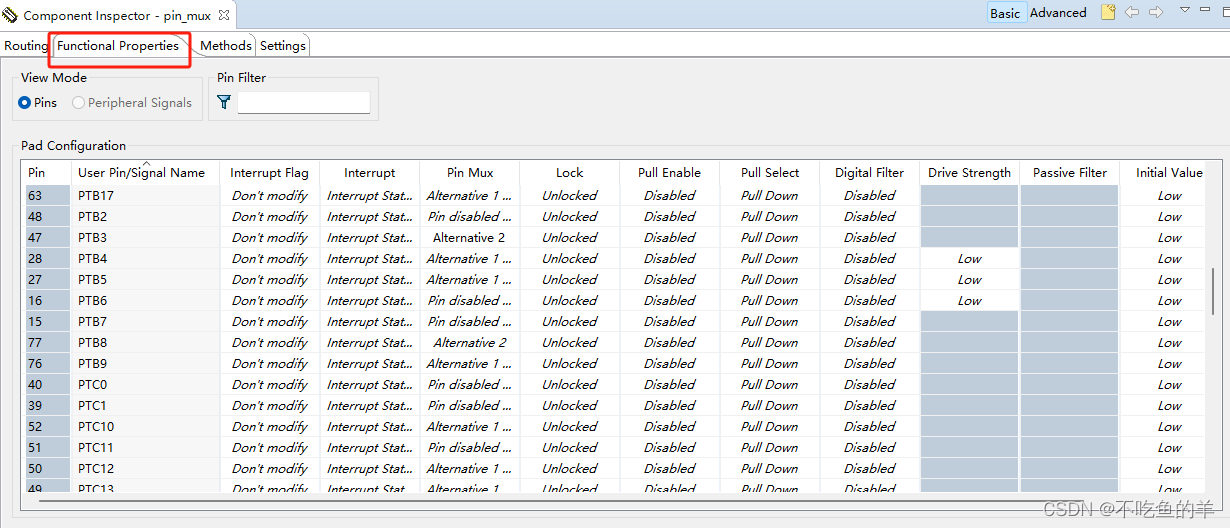The height and width of the screenshot is (528, 1230).
Task: Click Pull Enable Disabled cell for PTB9
Action: tap(669, 363)
